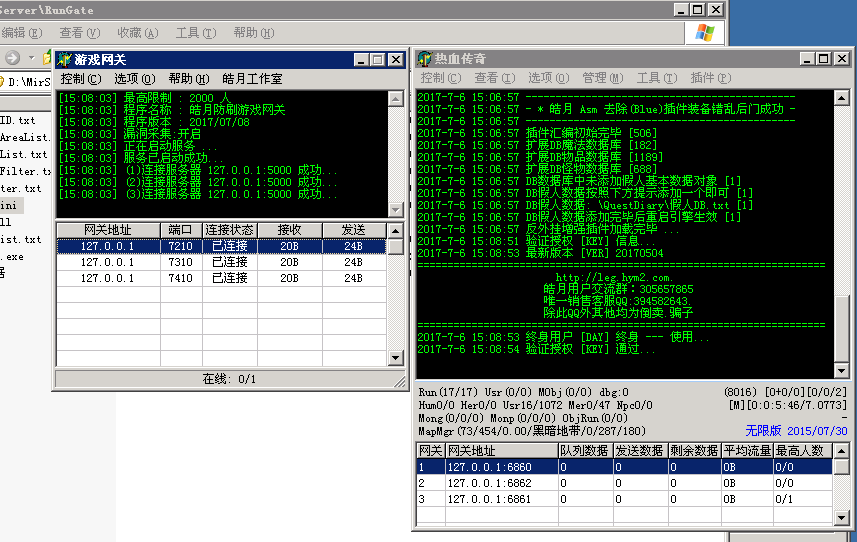The width and height of the screenshot is (857, 542).
Task: Click 网关地址 column header in 热血传奇 table
Action: tap(501, 451)
